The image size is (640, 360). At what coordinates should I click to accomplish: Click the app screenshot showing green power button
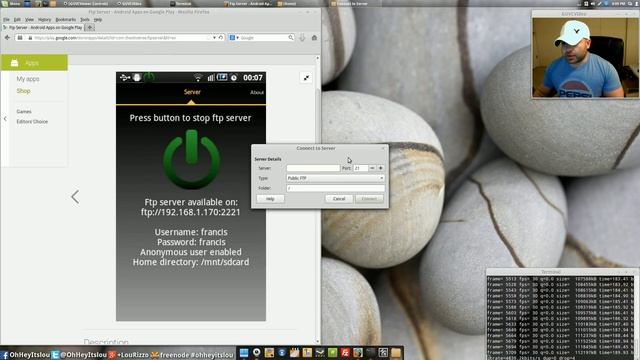[x=191, y=196]
